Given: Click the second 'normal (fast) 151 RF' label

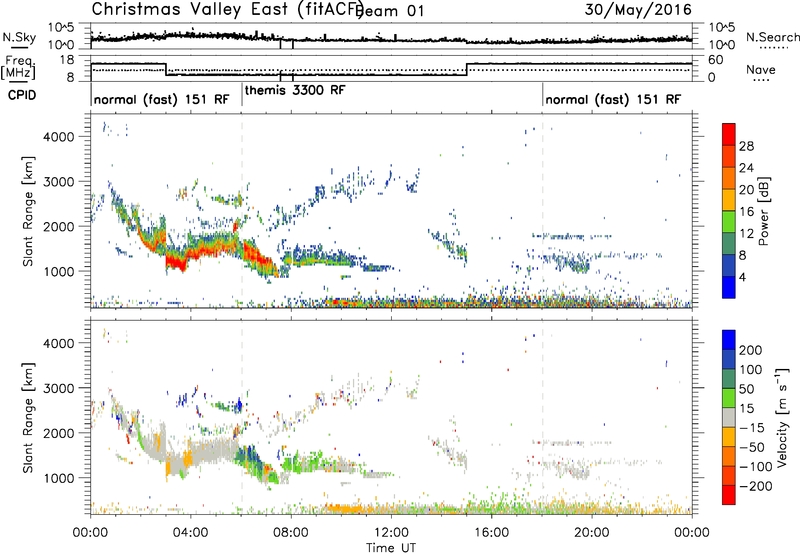Looking at the screenshot, I should tap(613, 99).
